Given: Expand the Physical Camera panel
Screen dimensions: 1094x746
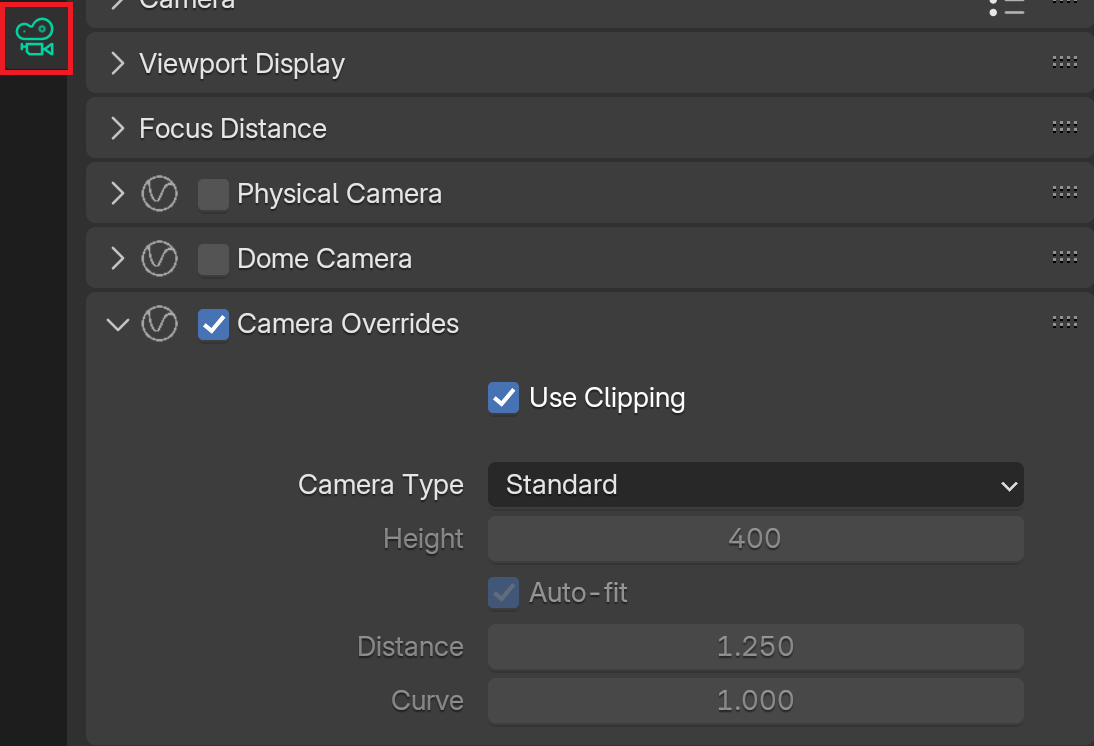Looking at the screenshot, I should [x=118, y=193].
